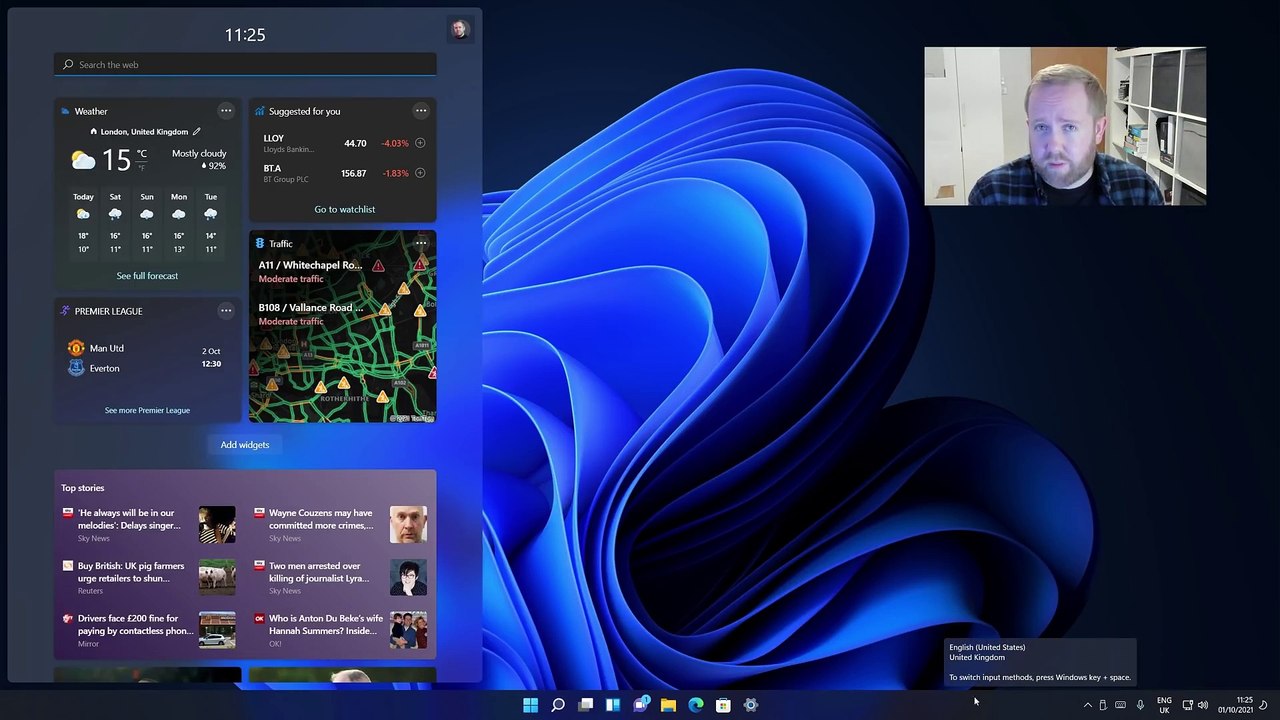Click the USB safely-remove tray icon

[x=1103, y=705]
